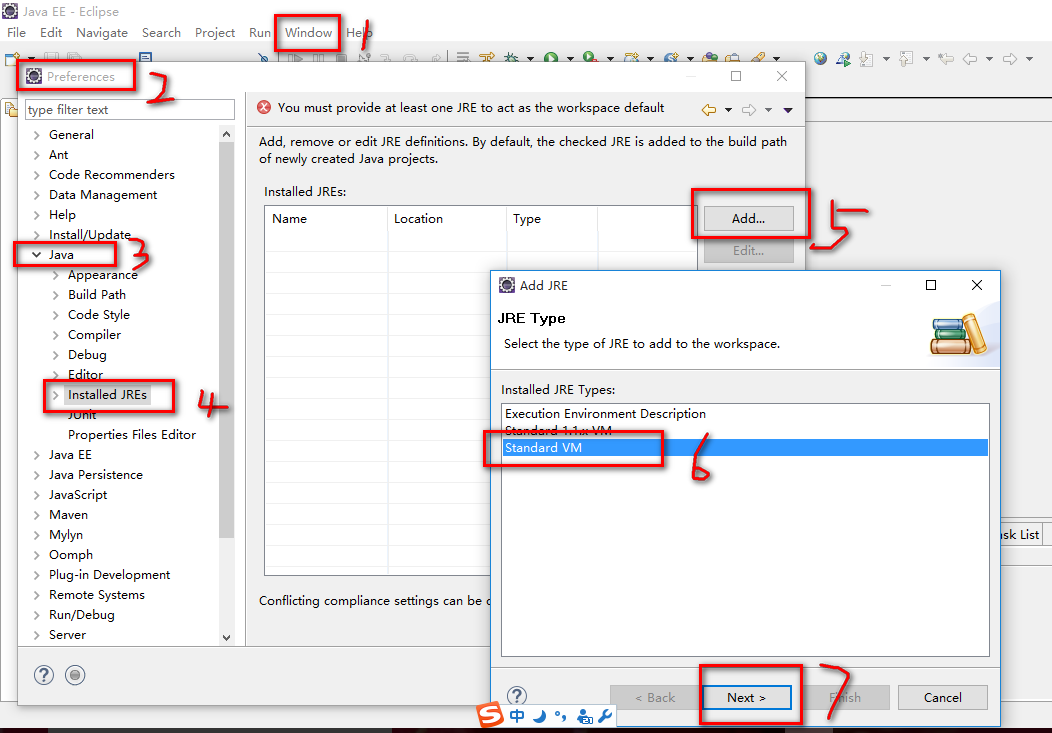Select Remote Systems preferences item

[97, 595]
